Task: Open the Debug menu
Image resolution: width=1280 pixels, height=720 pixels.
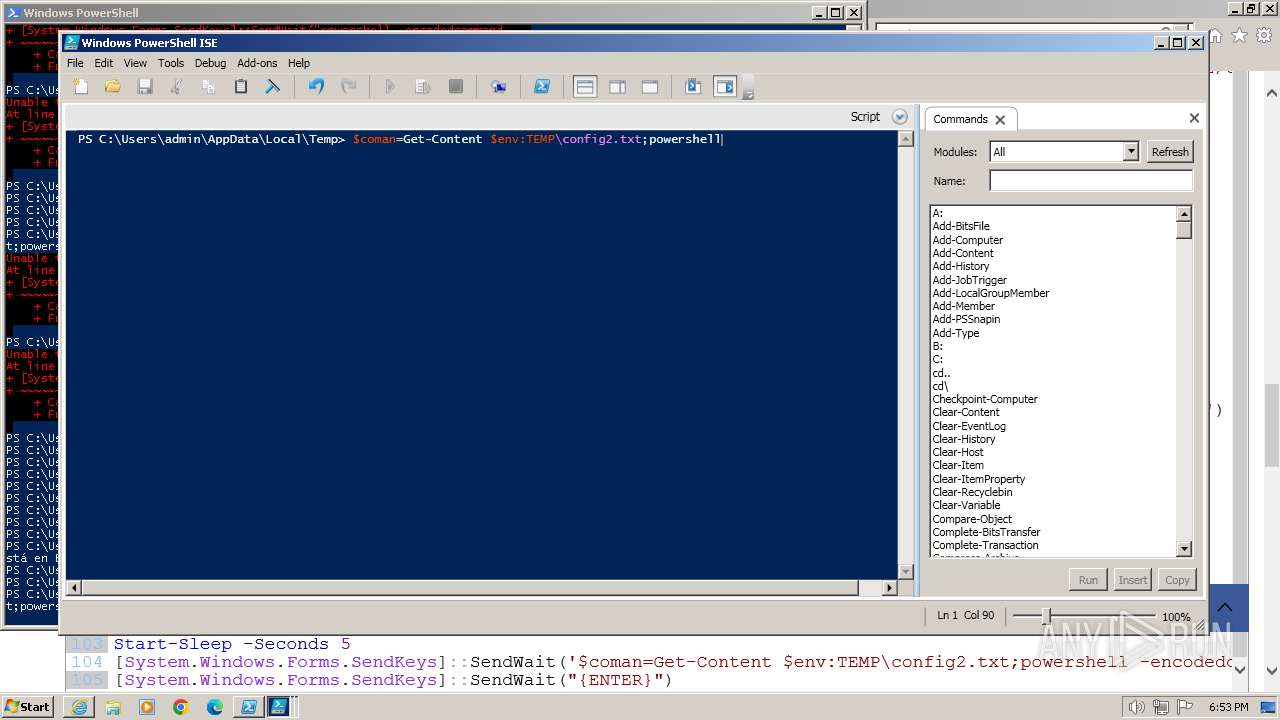Action: (210, 63)
